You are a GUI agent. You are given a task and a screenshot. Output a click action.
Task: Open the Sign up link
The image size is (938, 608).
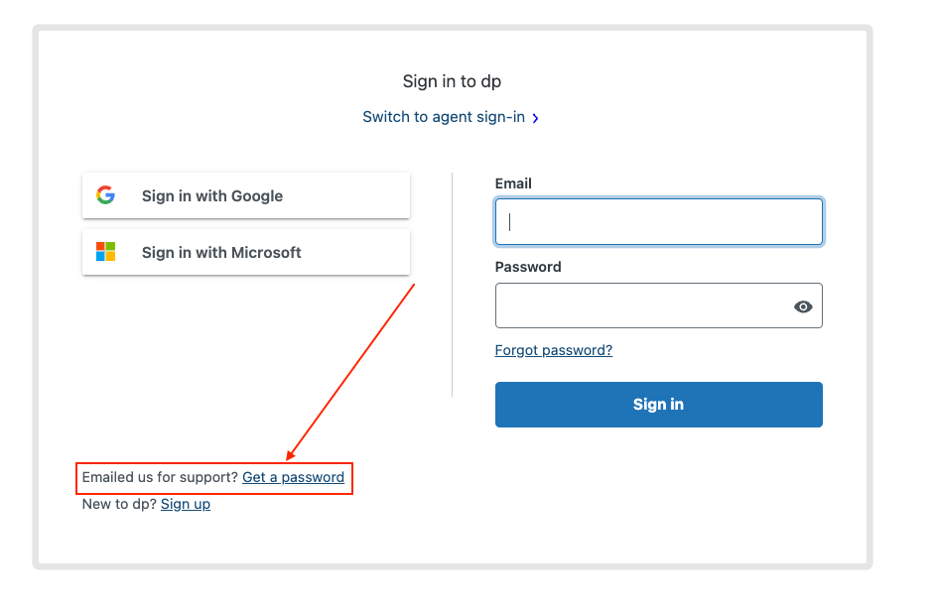click(185, 504)
